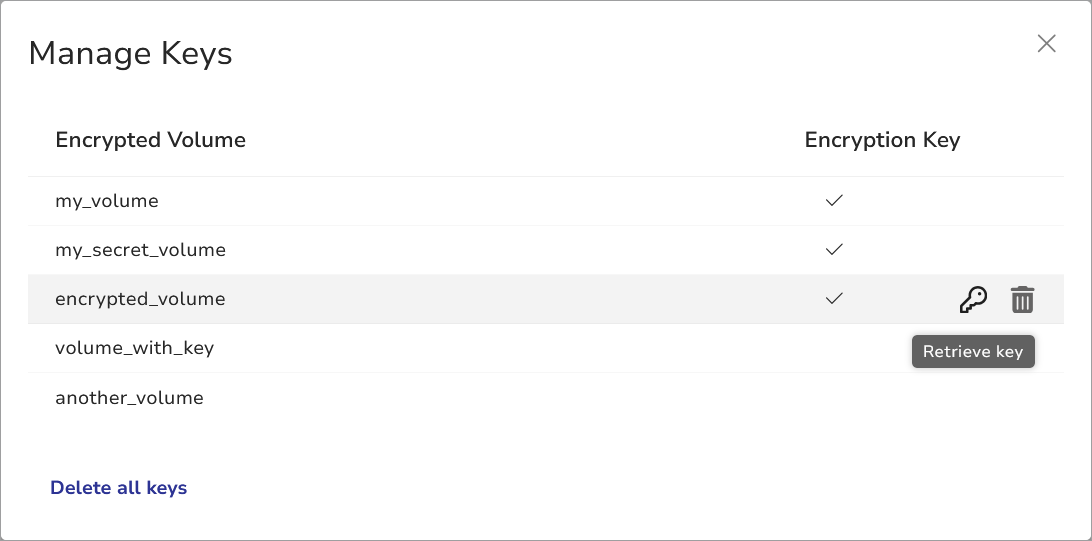Click the Delete all keys link
This screenshot has width=1092, height=541.
click(x=119, y=488)
